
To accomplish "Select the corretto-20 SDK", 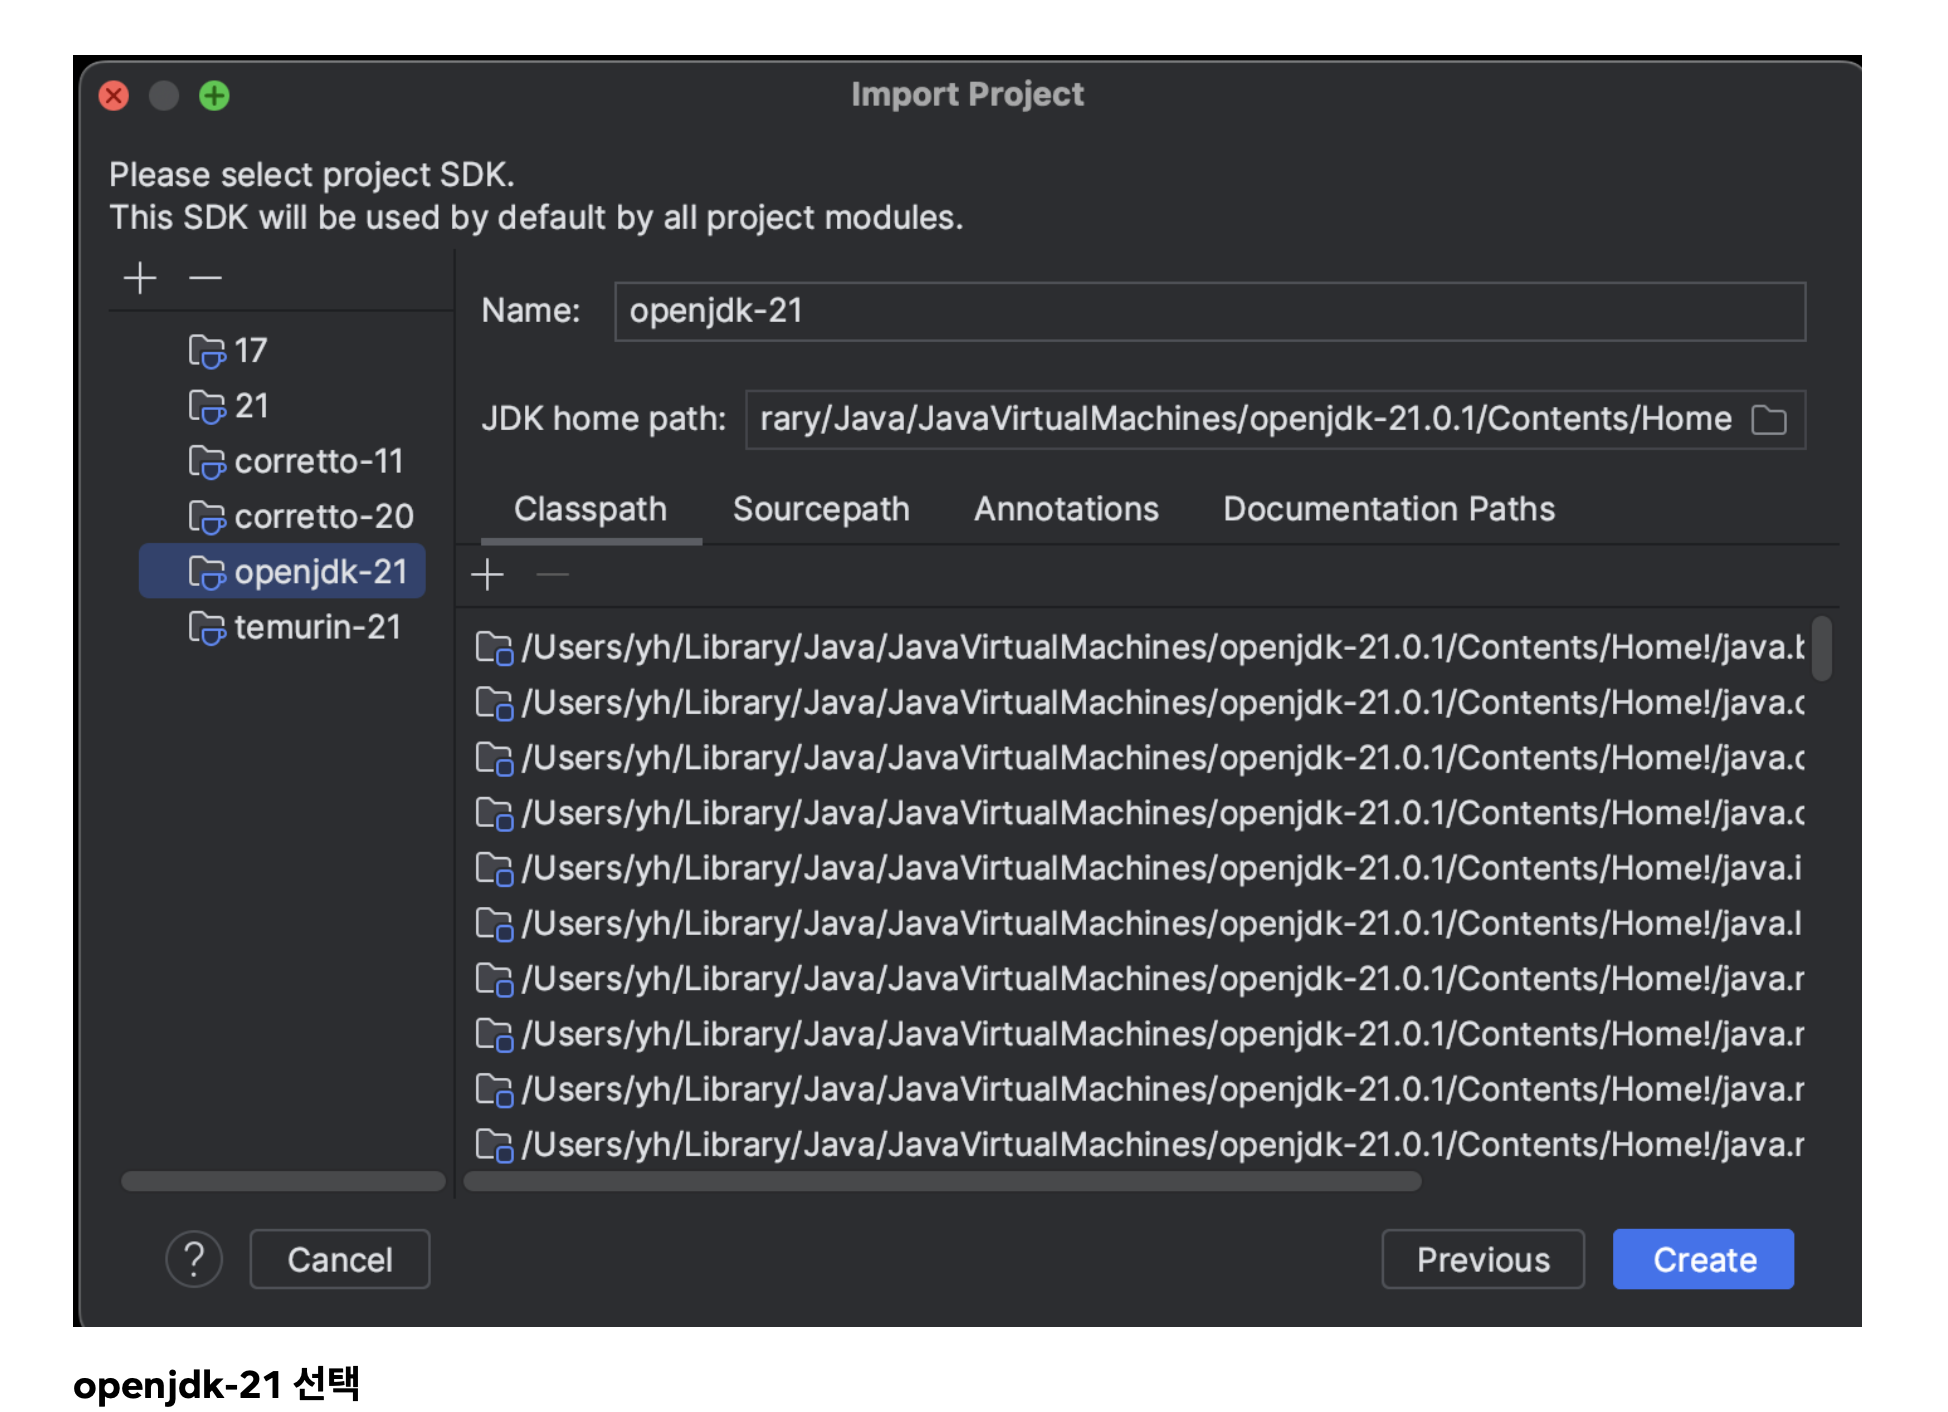I will 322,516.
